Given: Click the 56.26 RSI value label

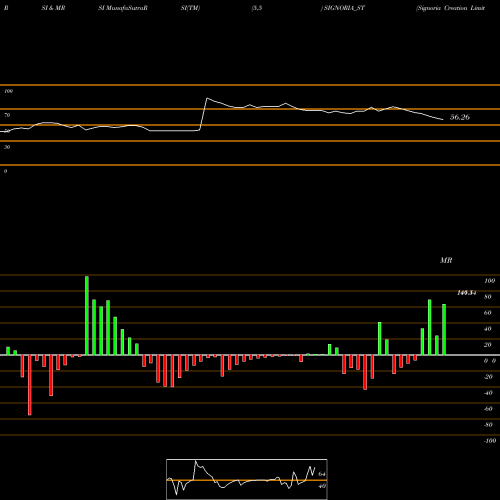Looking at the screenshot, I should click(x=460, y=117).
